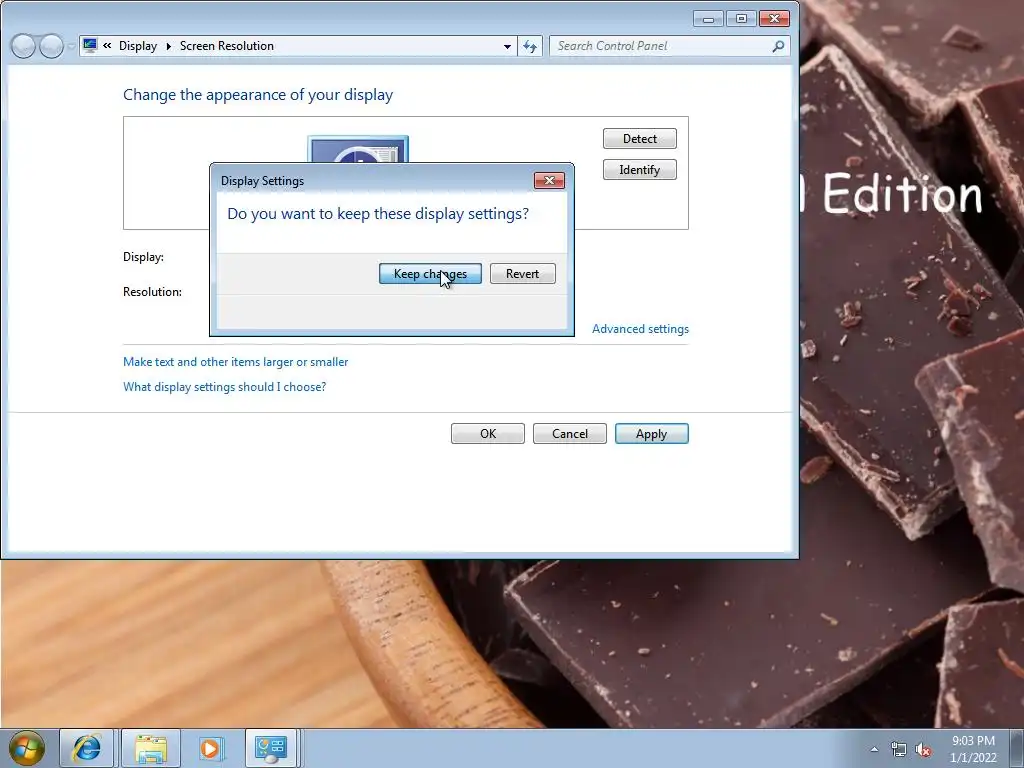Click the muted volume tray icon

pos(923,749)
